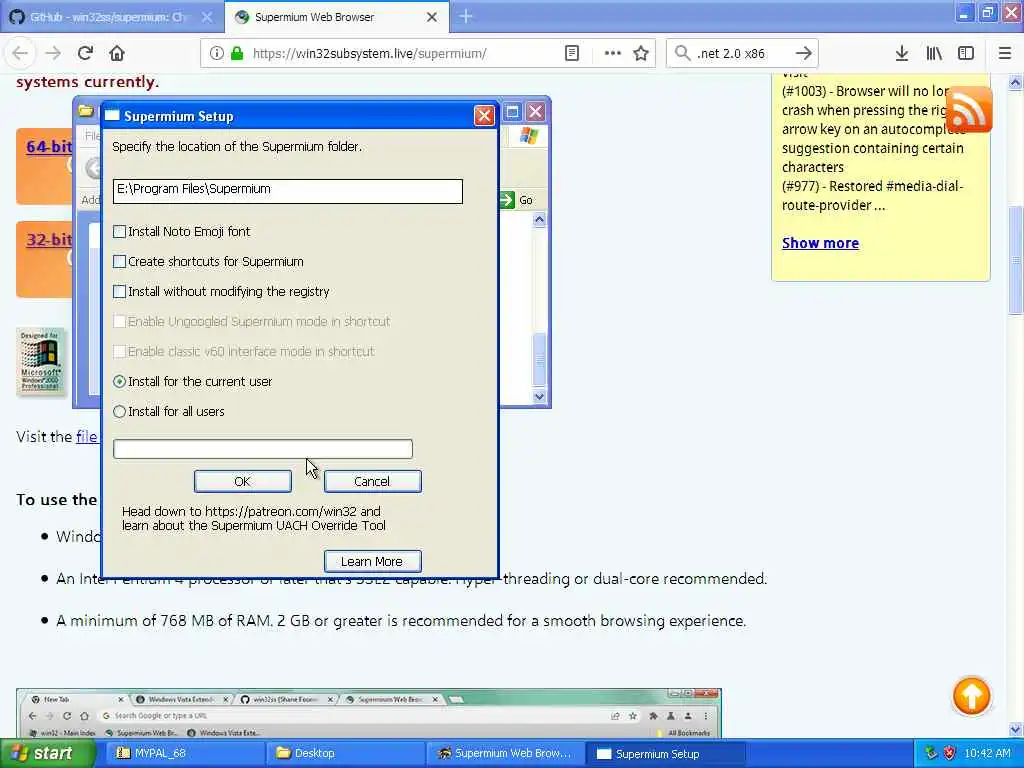Click the search box containing .net 2.0 x86
The image size is (1024, 768).
pos(741,53)
